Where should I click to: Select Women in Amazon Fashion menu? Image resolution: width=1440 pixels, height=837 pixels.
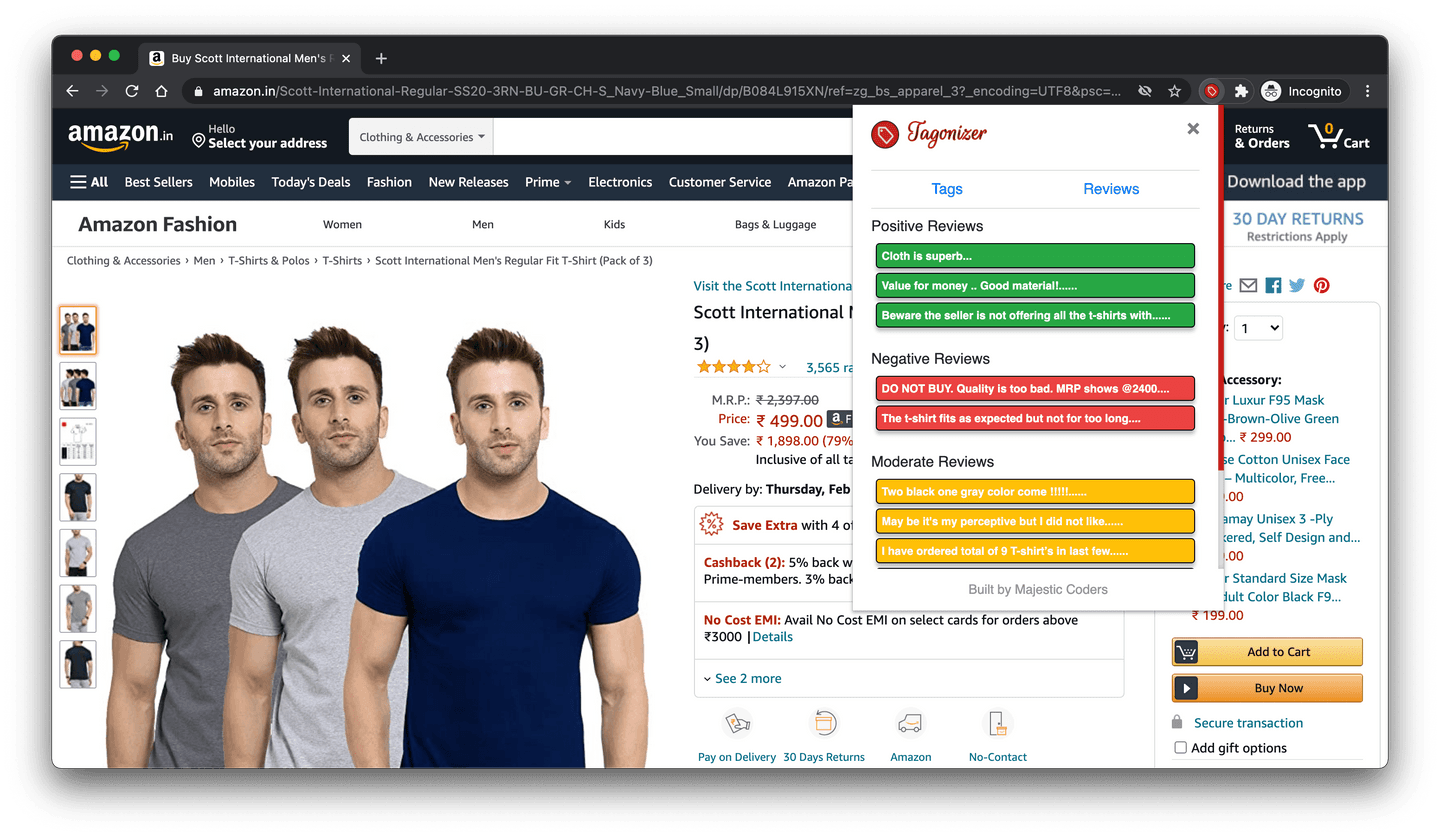[x=342, y=224]
